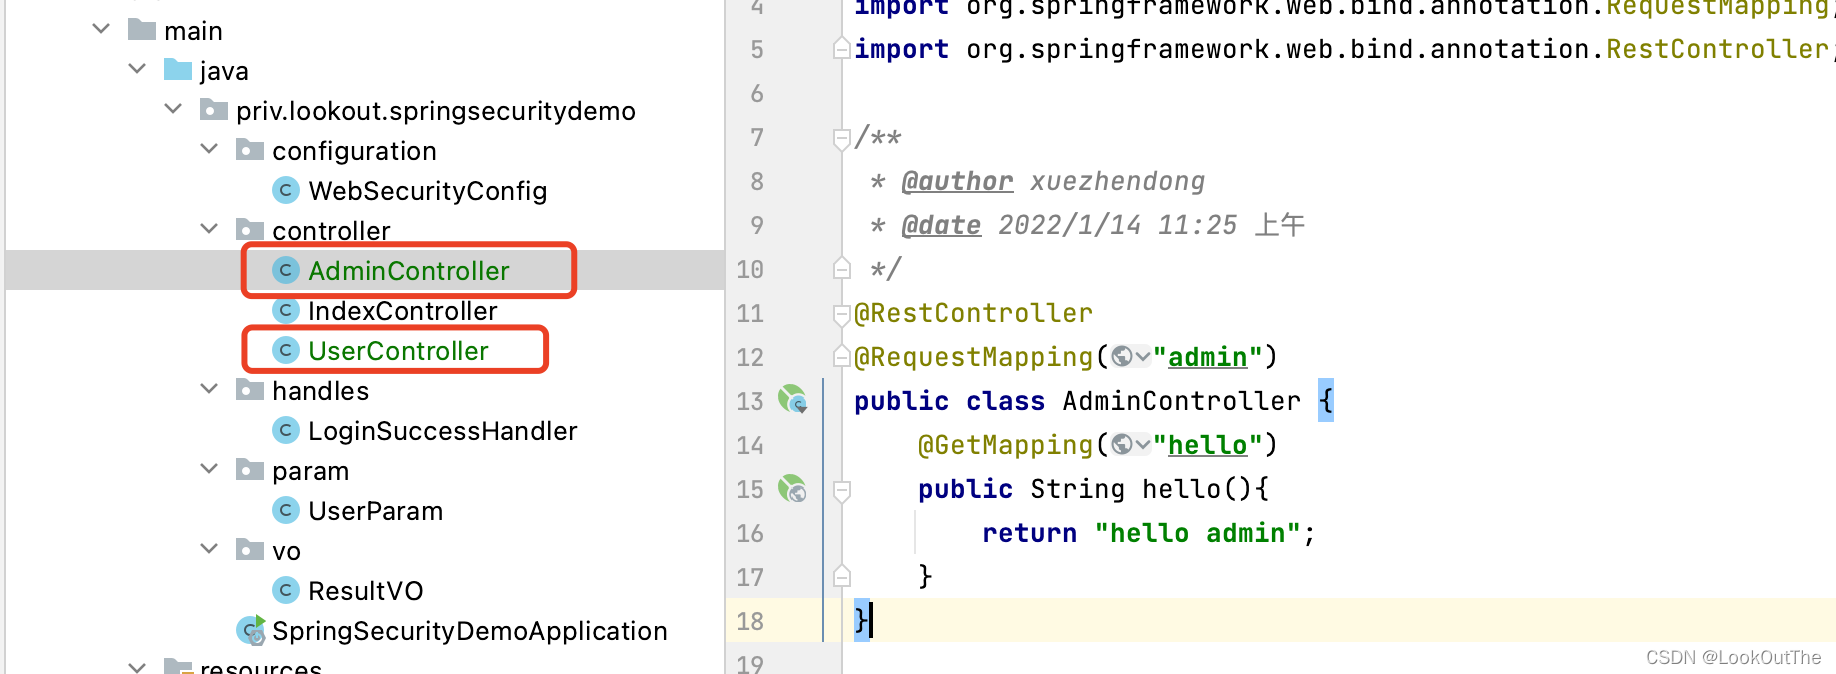
Task: Open UserController in project tree
Action: click(398, 350)
